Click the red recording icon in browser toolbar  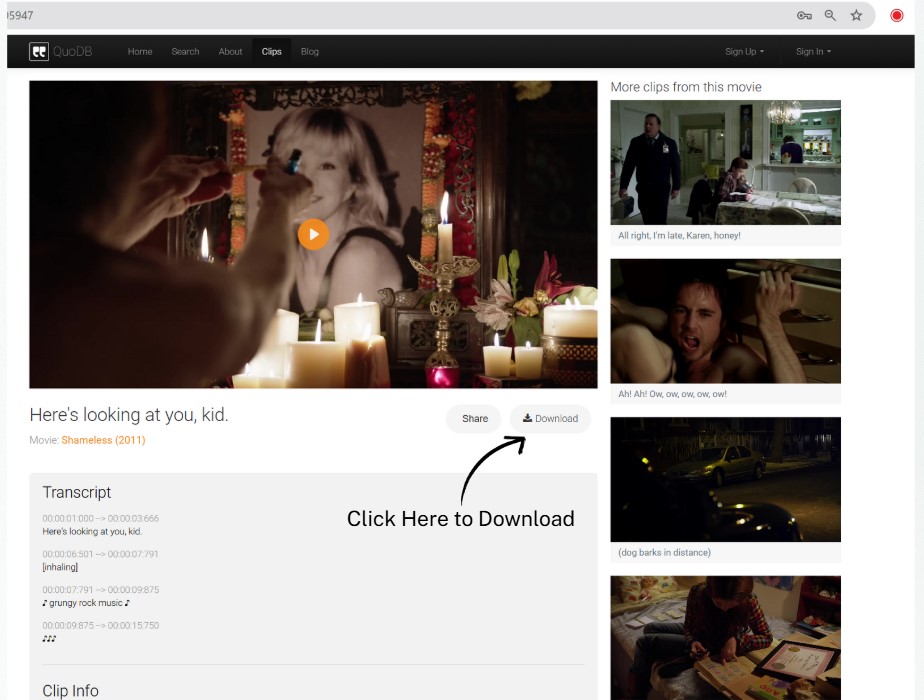896,15
